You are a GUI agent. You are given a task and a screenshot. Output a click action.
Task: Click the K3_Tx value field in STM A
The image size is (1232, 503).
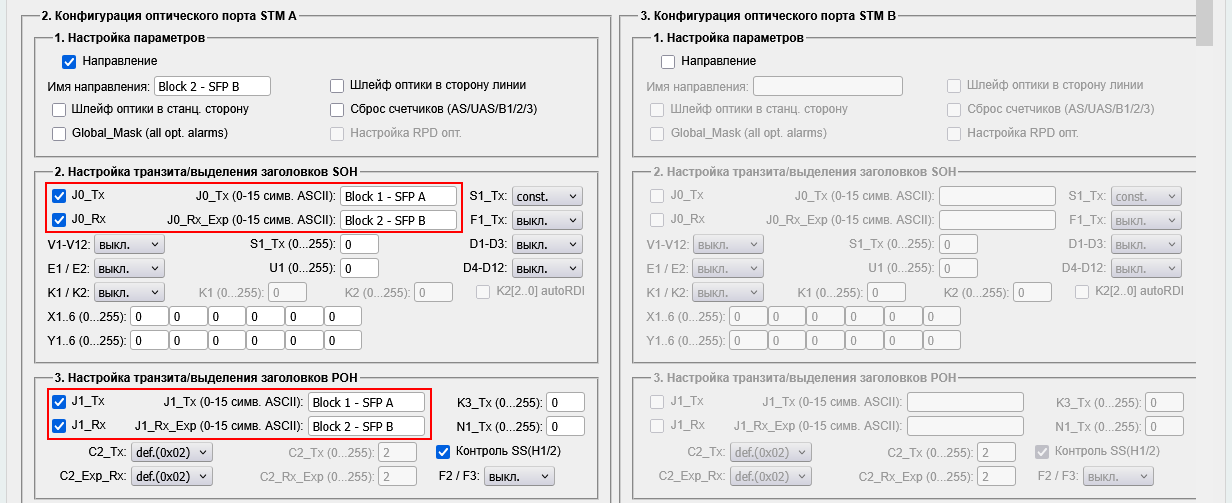point(565,402)
